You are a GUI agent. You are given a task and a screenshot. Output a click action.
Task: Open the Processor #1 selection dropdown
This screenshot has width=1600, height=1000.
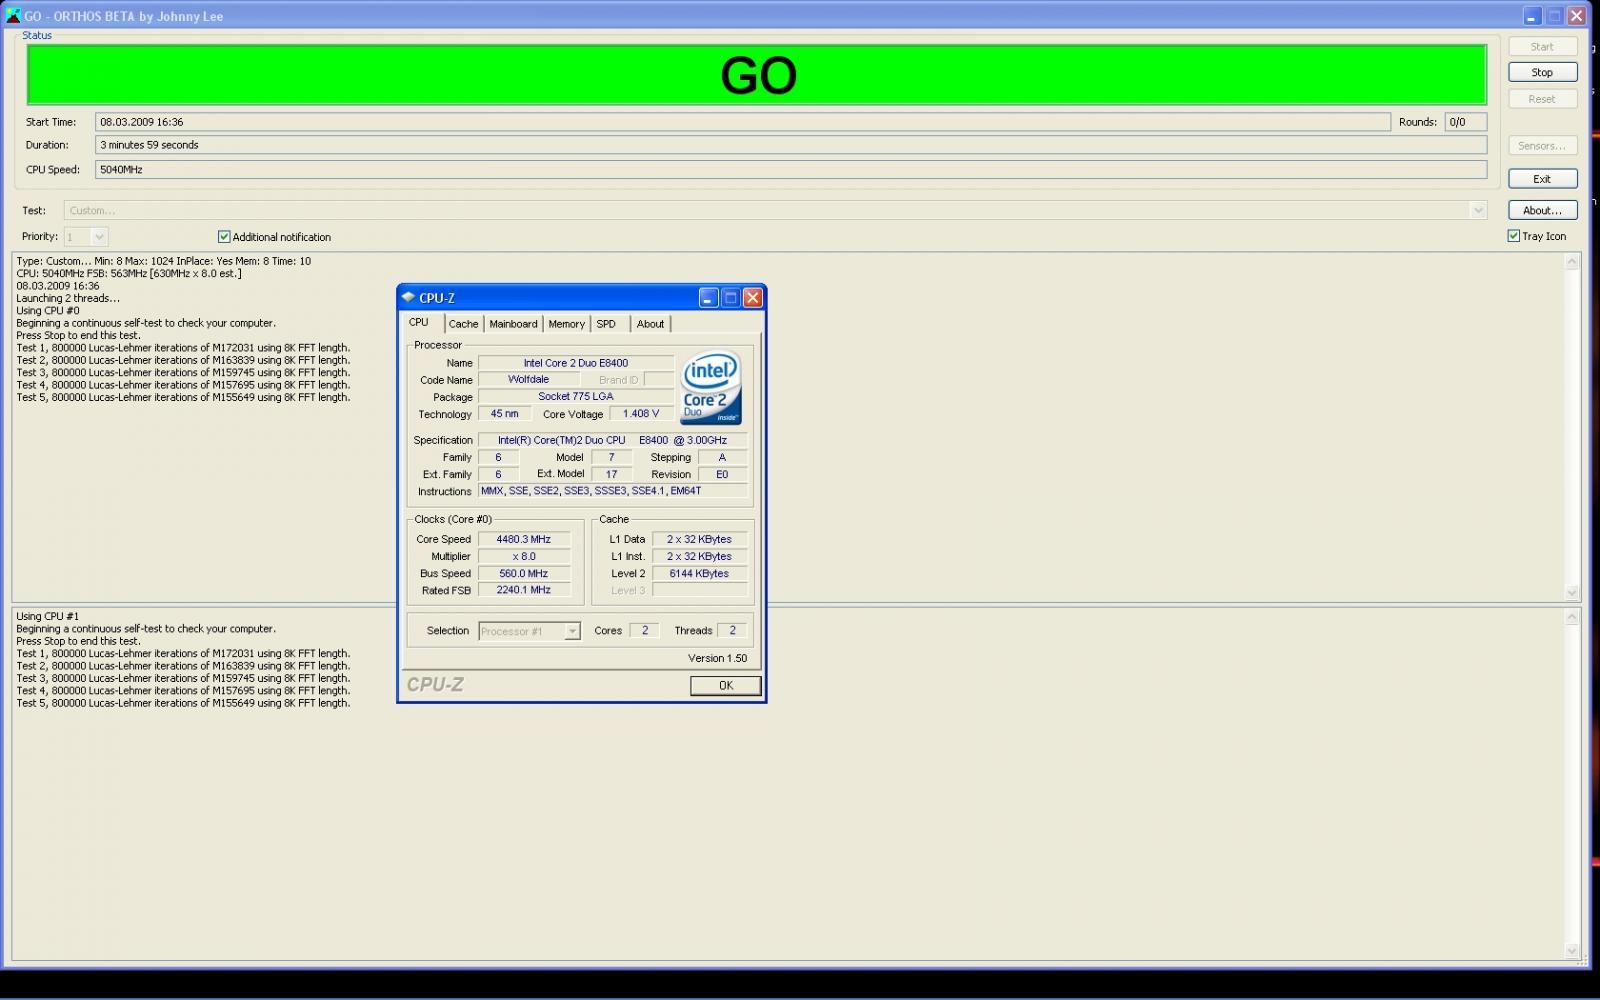[572, 631]
